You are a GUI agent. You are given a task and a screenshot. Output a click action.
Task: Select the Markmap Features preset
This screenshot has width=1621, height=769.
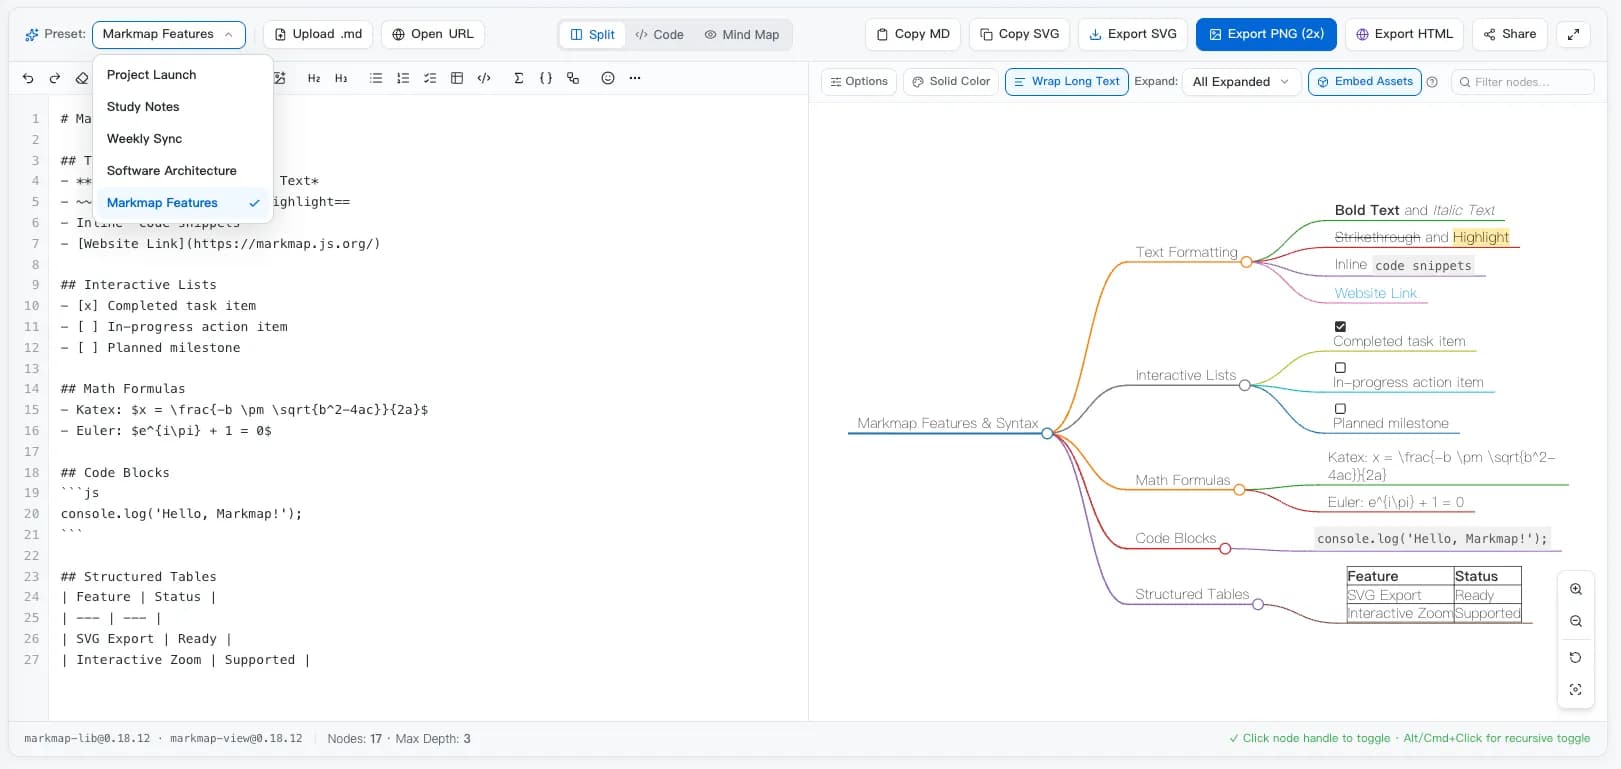[x=183, y=203]
